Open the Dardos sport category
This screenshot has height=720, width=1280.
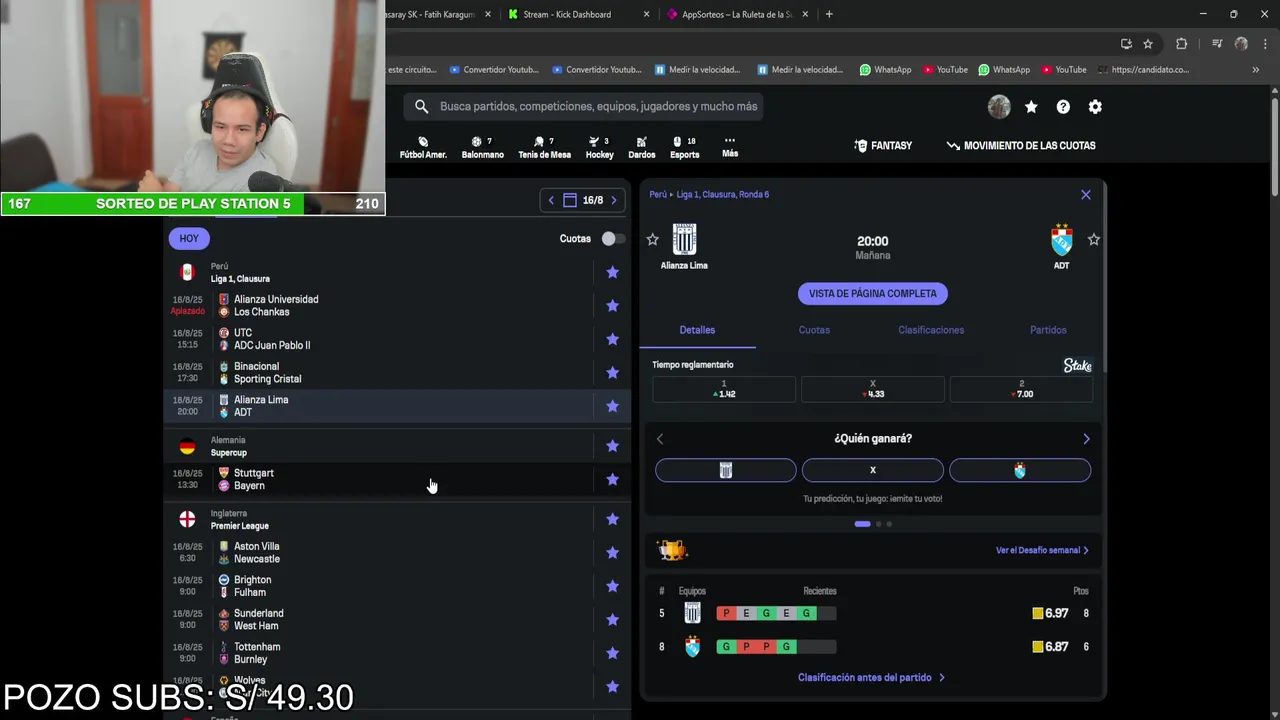pos(641,147)
